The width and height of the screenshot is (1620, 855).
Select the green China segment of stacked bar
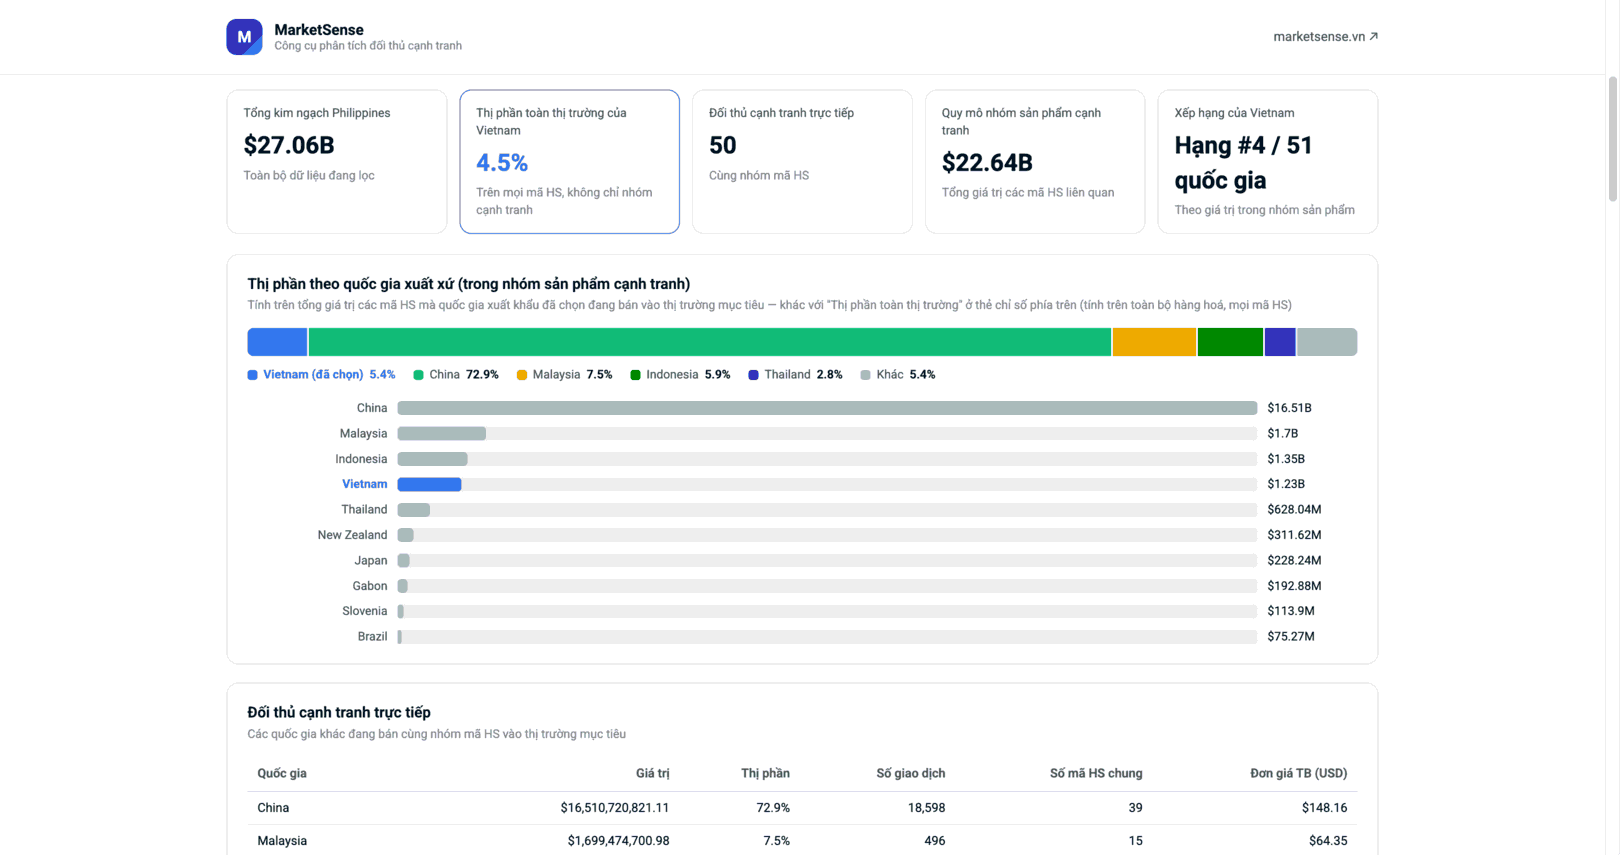[710, 342]
